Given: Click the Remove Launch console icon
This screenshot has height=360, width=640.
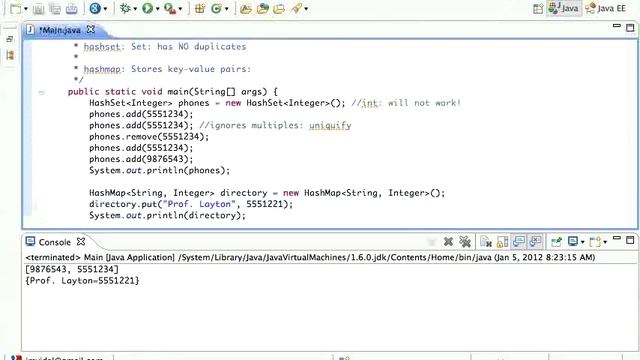Looking at the screenshot, I should 448,242.
